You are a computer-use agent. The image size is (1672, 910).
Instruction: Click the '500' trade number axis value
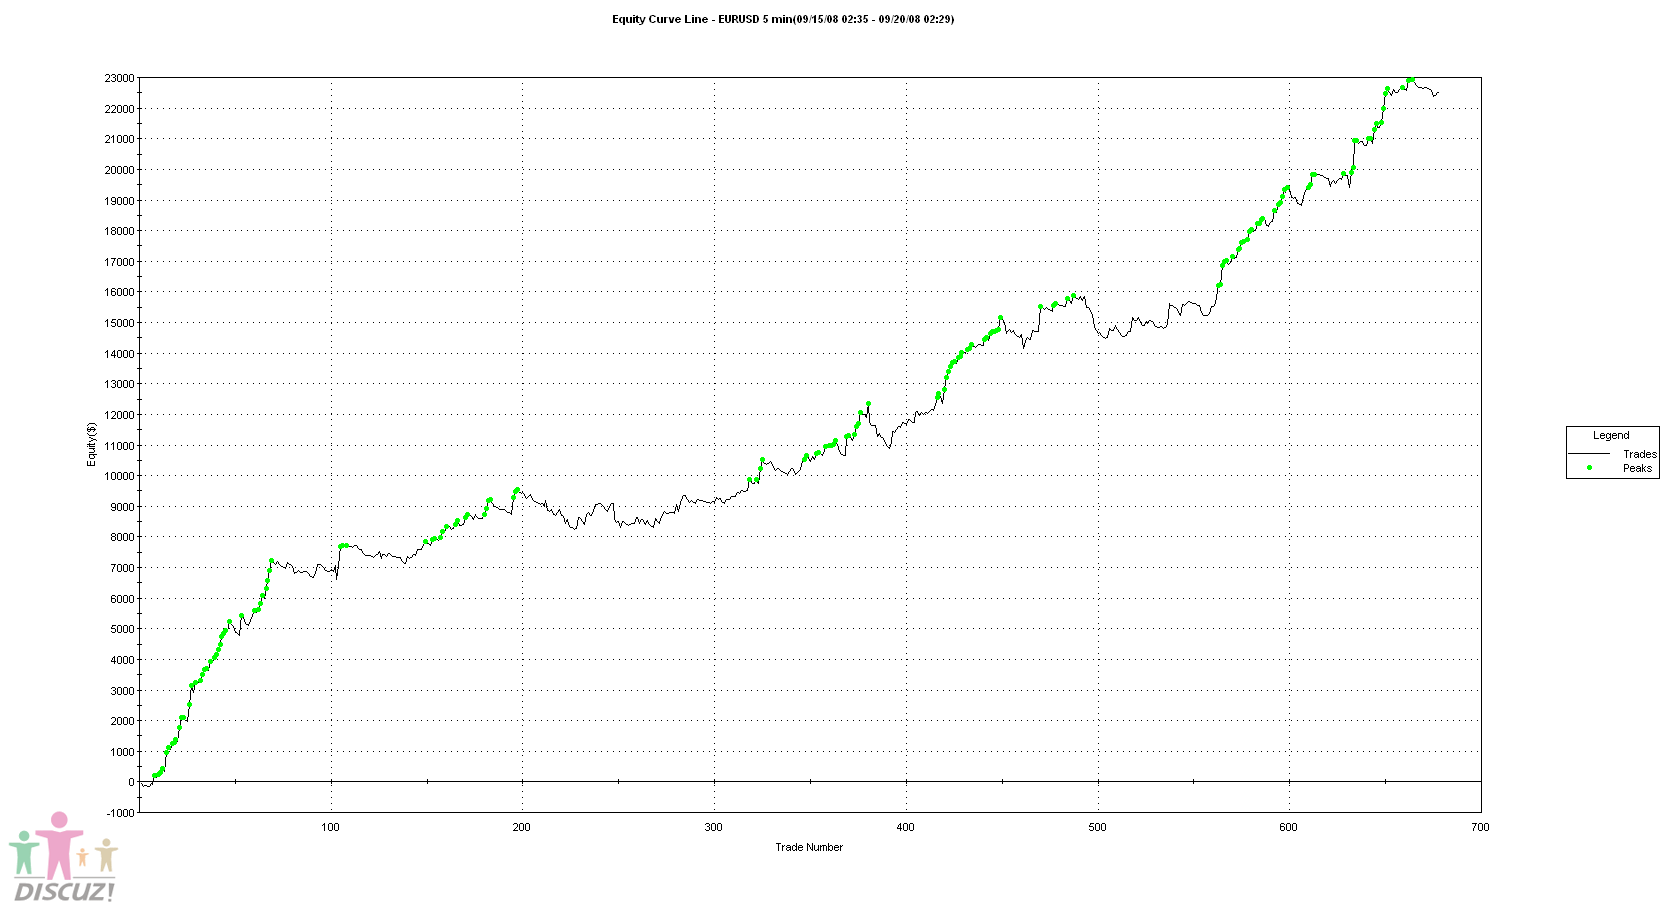pos(1097,827)
